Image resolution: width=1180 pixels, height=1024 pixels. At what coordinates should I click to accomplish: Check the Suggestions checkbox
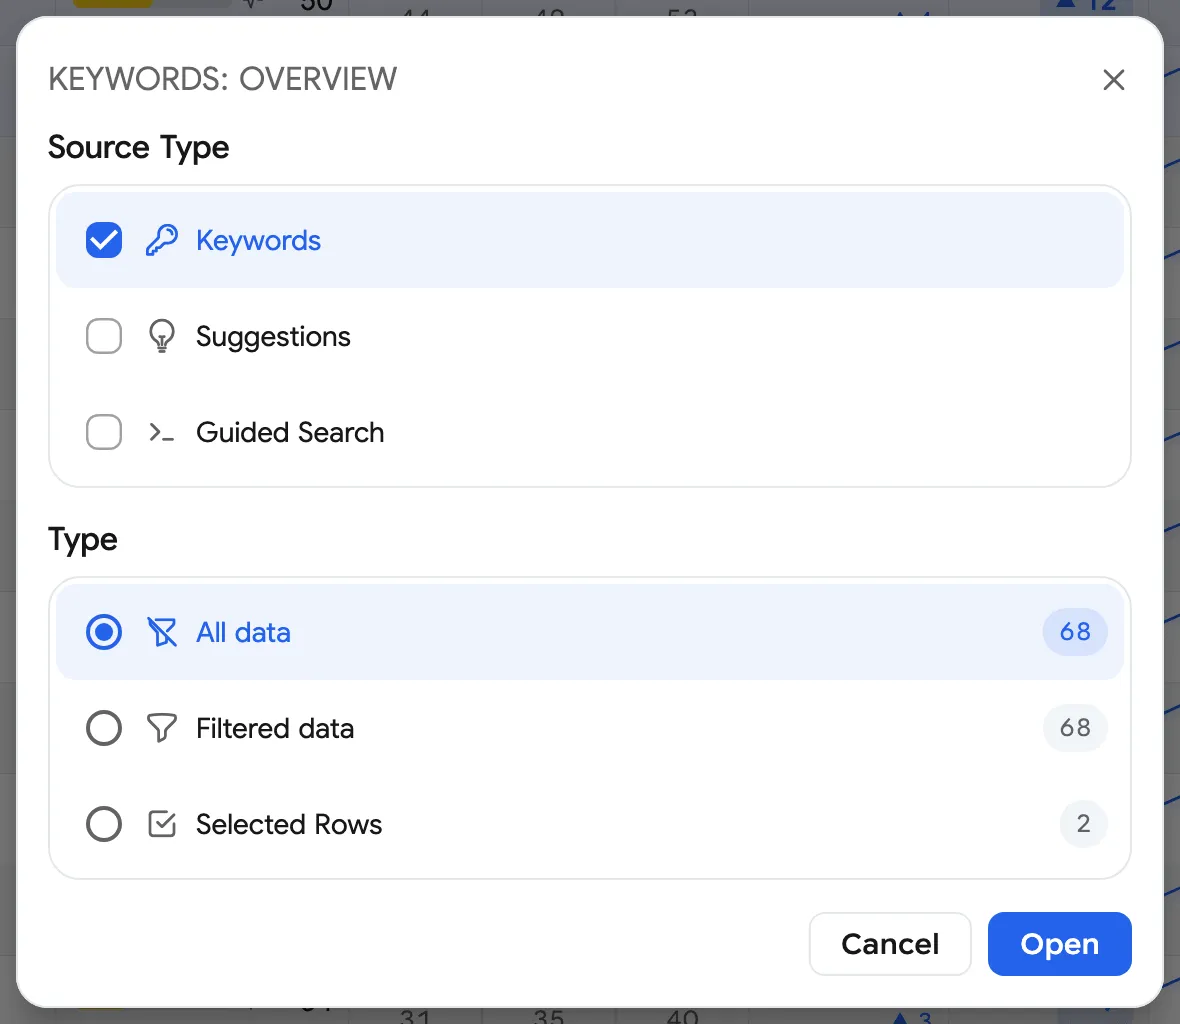point(104,336)
